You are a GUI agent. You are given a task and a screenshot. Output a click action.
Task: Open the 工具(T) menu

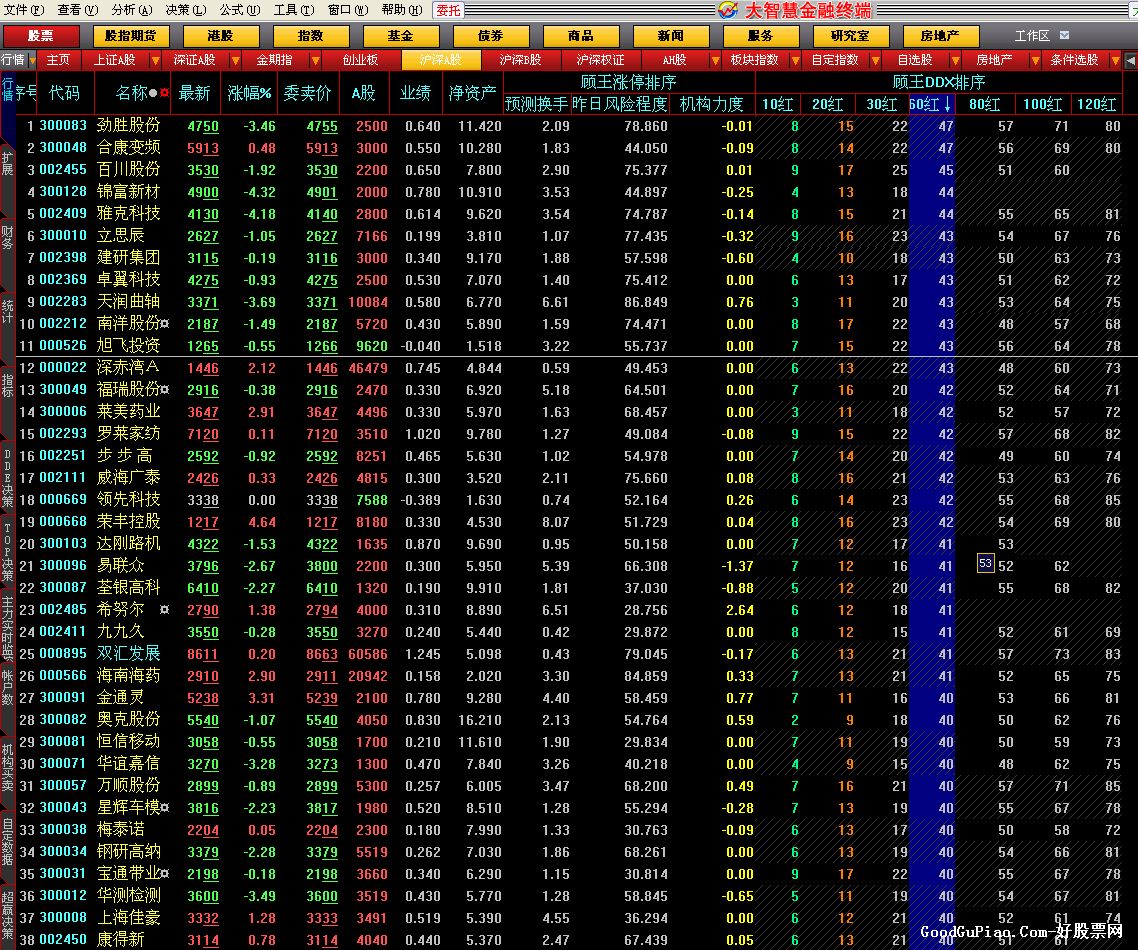[294, 9]
